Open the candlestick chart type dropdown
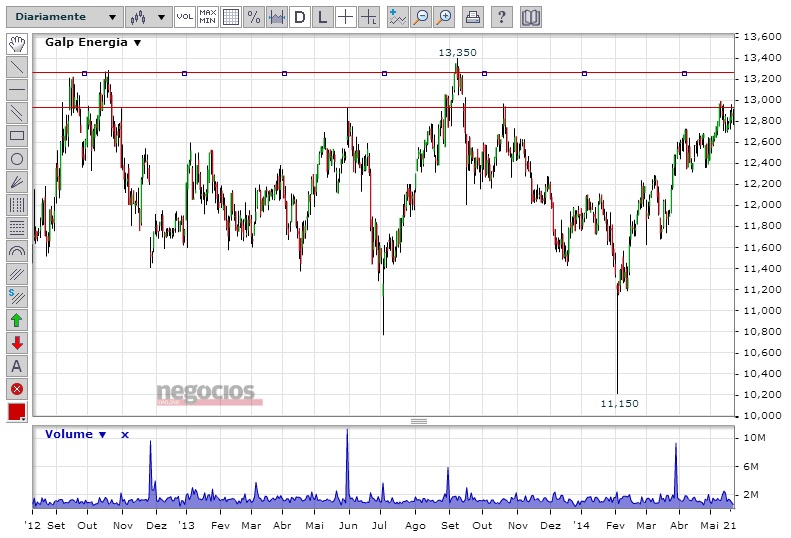This screenshot has width=791, height=538. click(148, 17)
